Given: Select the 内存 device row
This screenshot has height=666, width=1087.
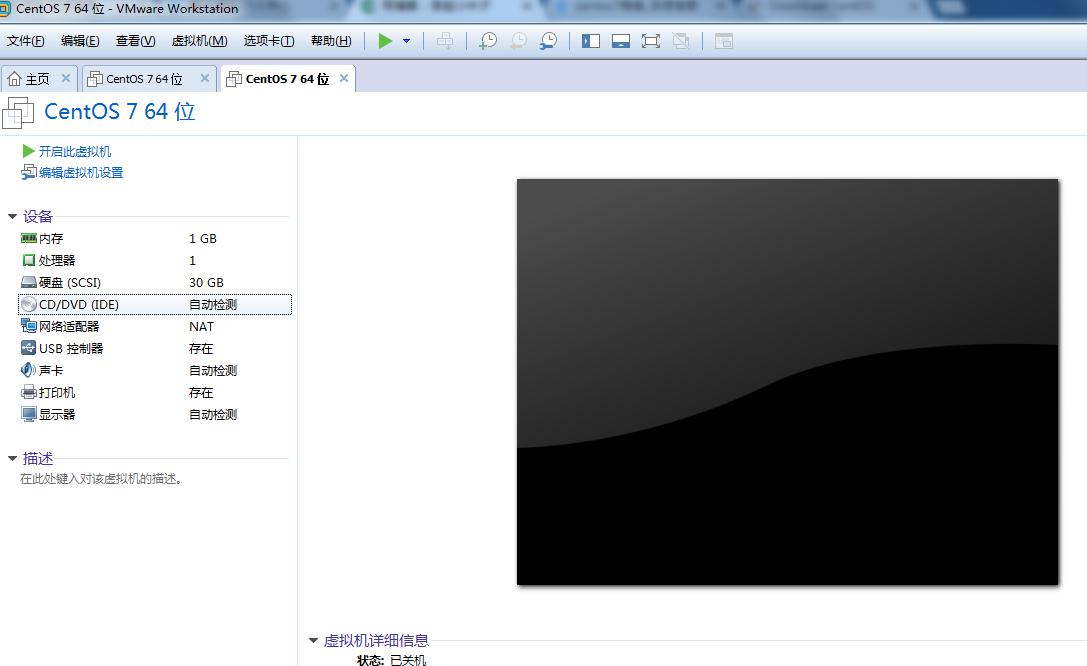Looking at the screenshot, I should (155, 238).
